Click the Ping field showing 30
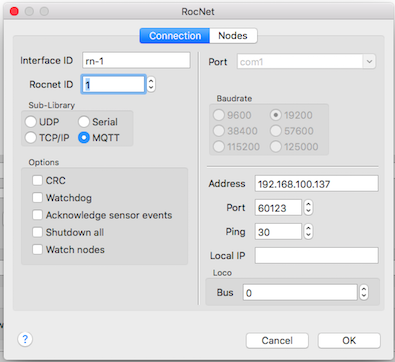This screenshot has height=362, width=395. point(278,231)
